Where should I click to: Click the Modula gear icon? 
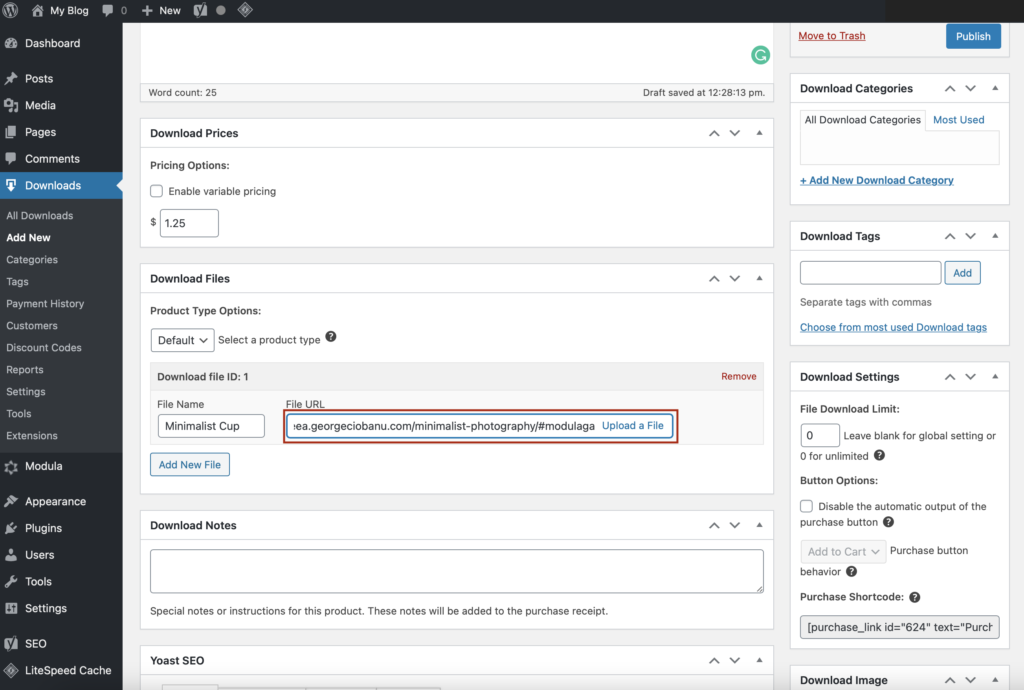tap(11, 467)
